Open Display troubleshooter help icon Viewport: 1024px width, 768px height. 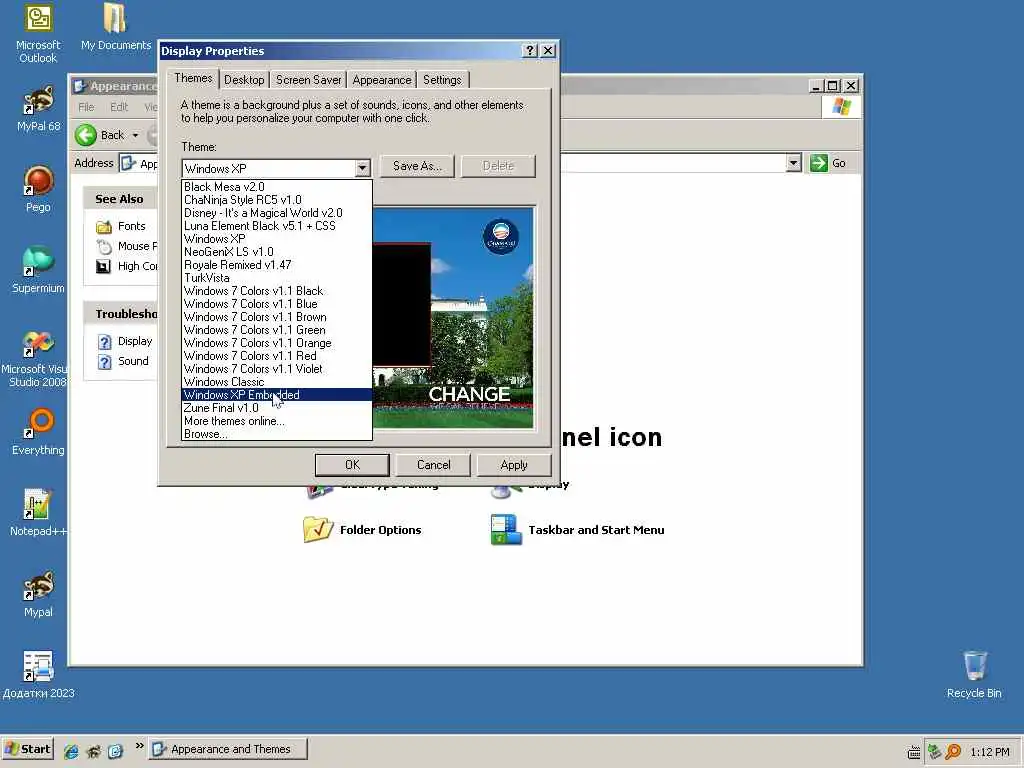(104, 342)
